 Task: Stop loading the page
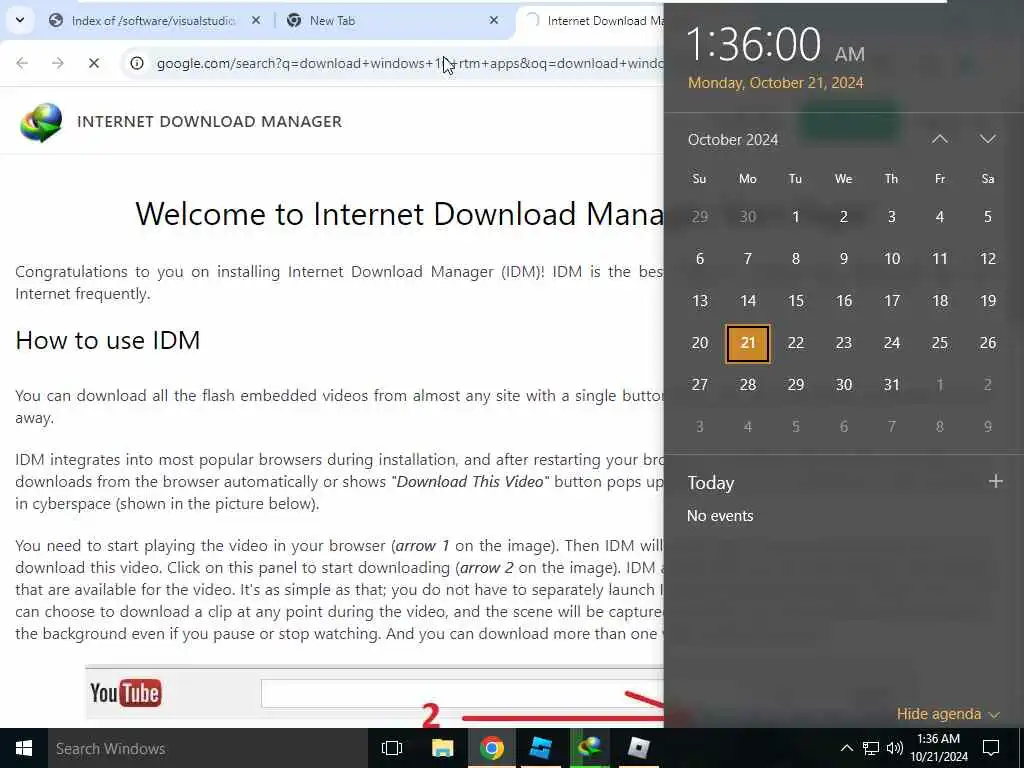[93, 63]
